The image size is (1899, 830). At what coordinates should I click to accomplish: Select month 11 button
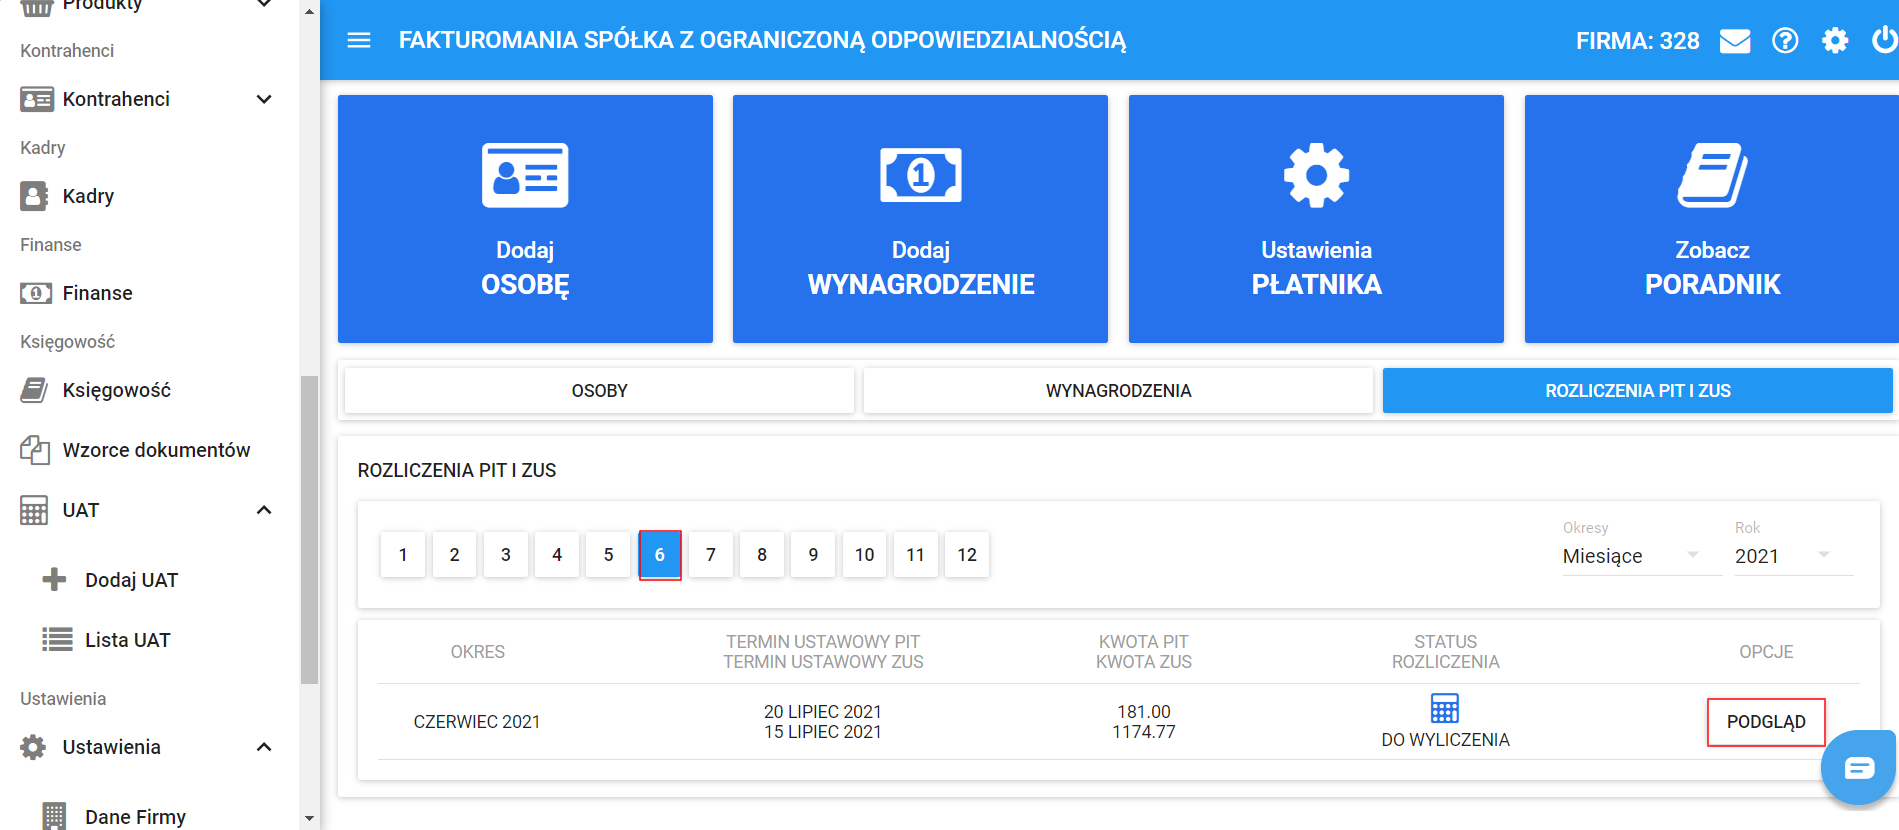915,555
